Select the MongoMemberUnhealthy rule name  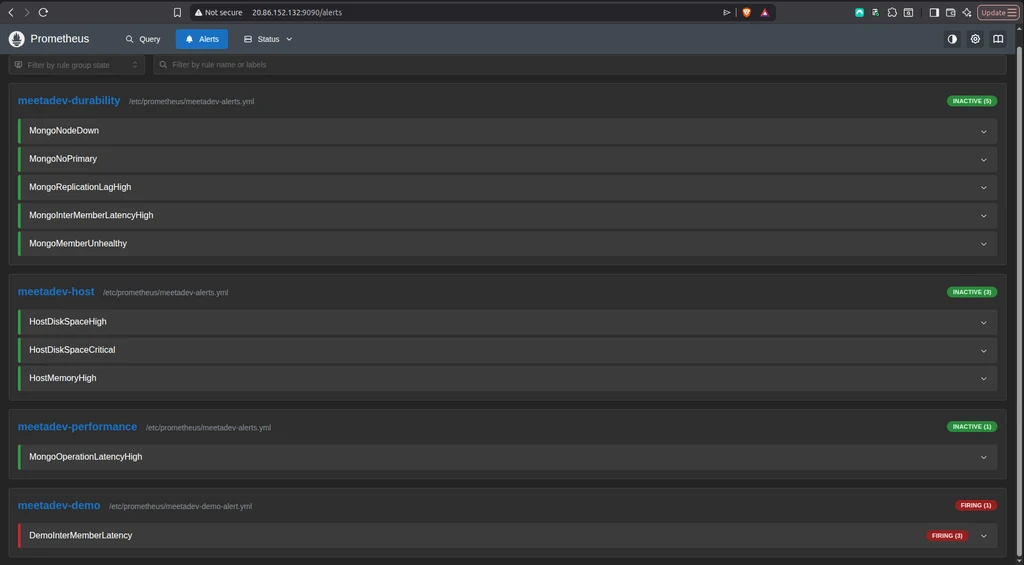[x=78, y=243]
